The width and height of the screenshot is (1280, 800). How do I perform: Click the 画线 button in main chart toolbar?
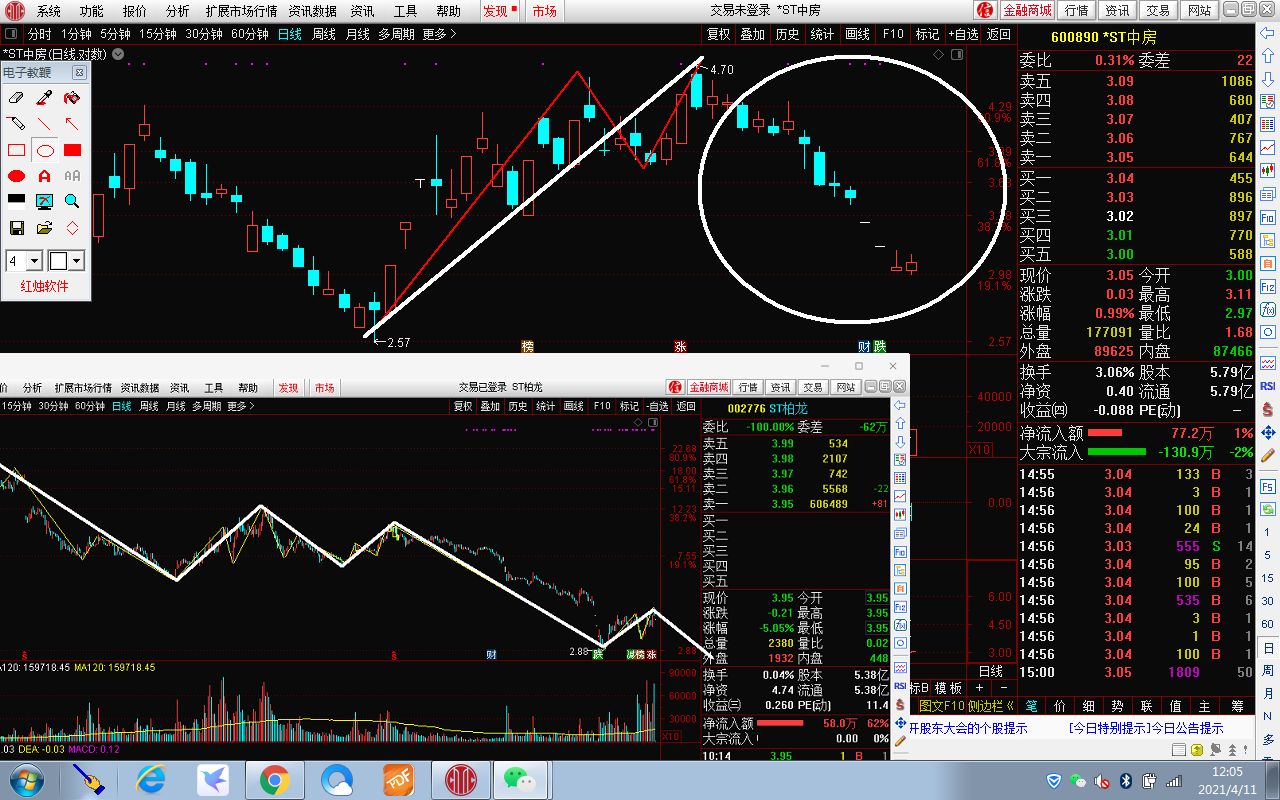858,34
